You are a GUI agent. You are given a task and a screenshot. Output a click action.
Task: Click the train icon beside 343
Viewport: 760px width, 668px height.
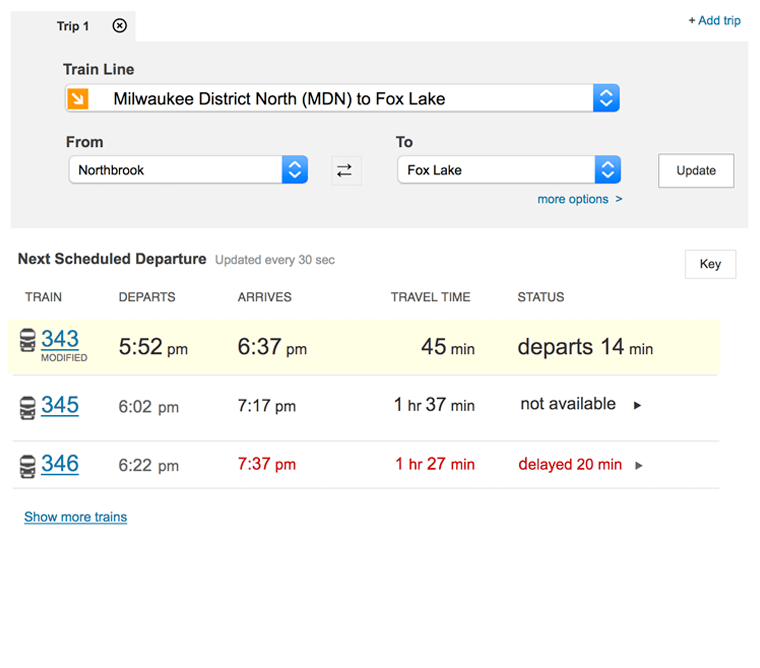tap(28, 340)
